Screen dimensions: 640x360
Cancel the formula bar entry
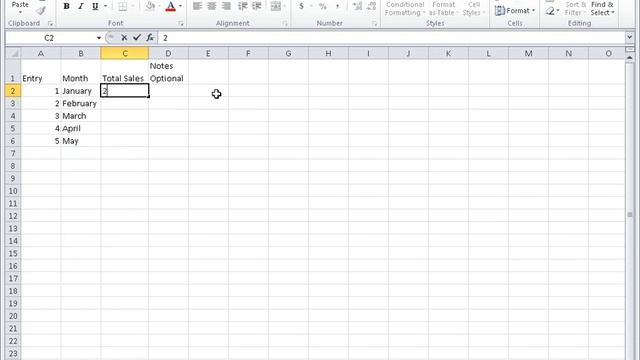(124, 38)
